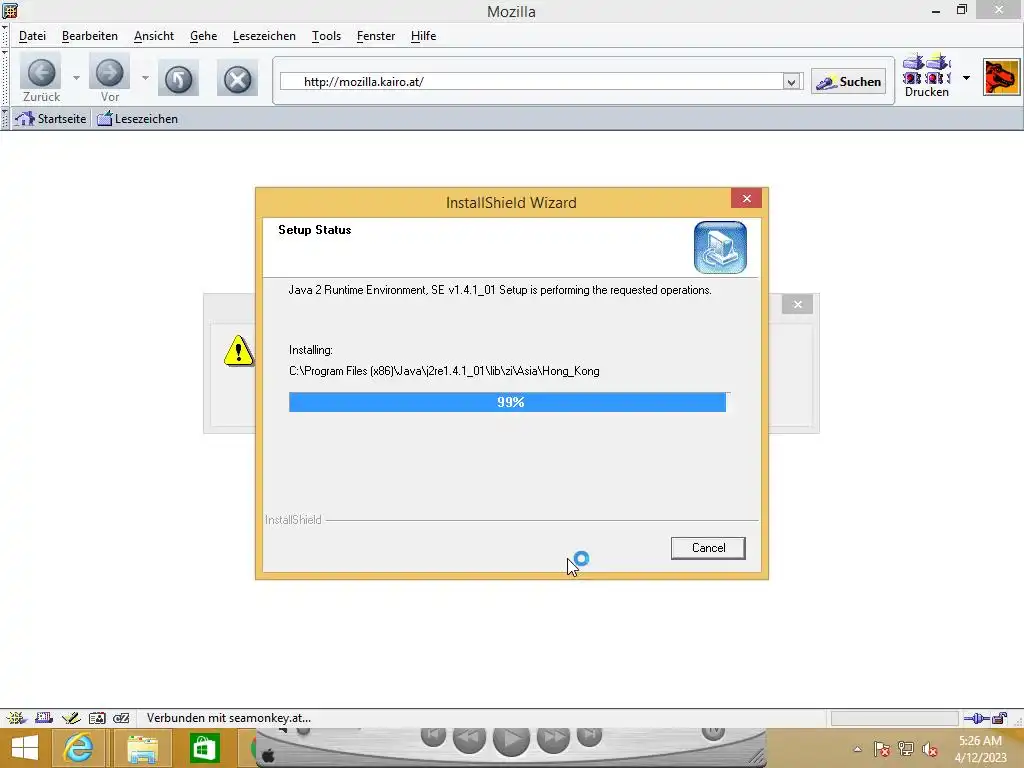Show hidden system tray icons arrow
Image resolution: width=1024 pixels, height=768 pixels.
pyautogui.click(x=857, y=749)
